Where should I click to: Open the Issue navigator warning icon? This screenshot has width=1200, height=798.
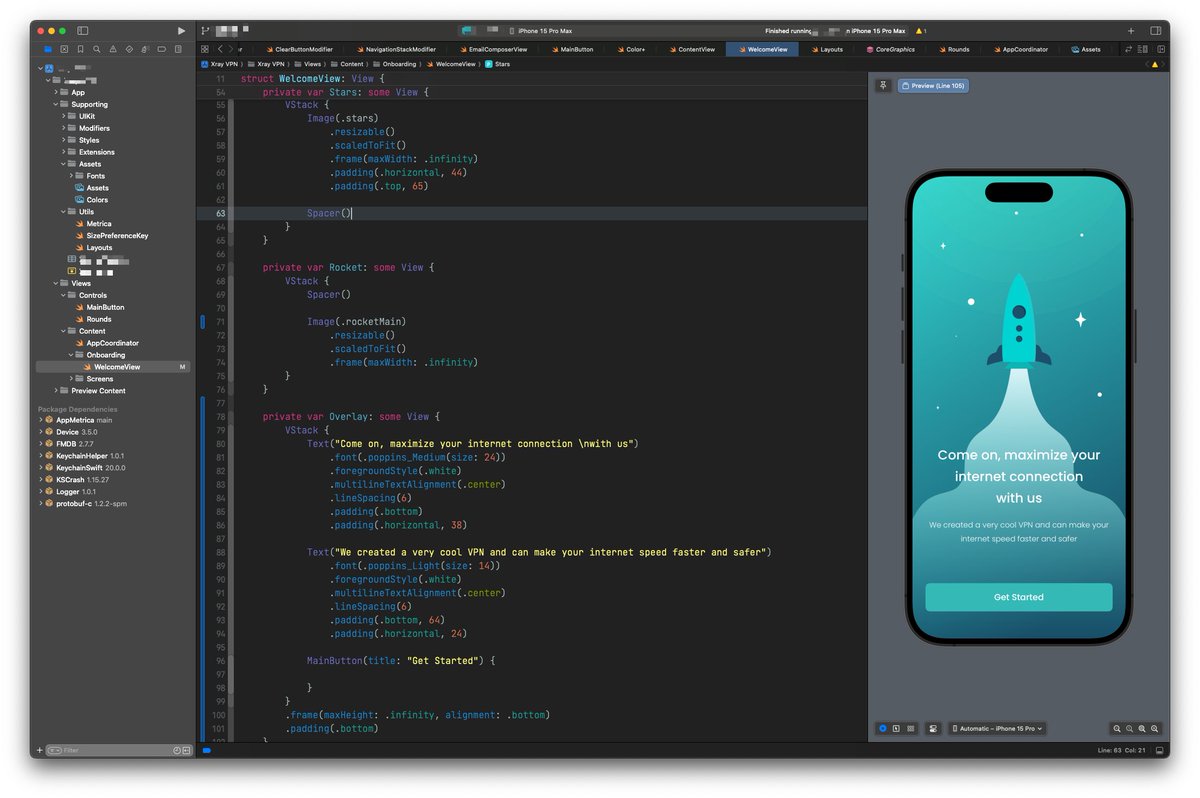(114, 48)
